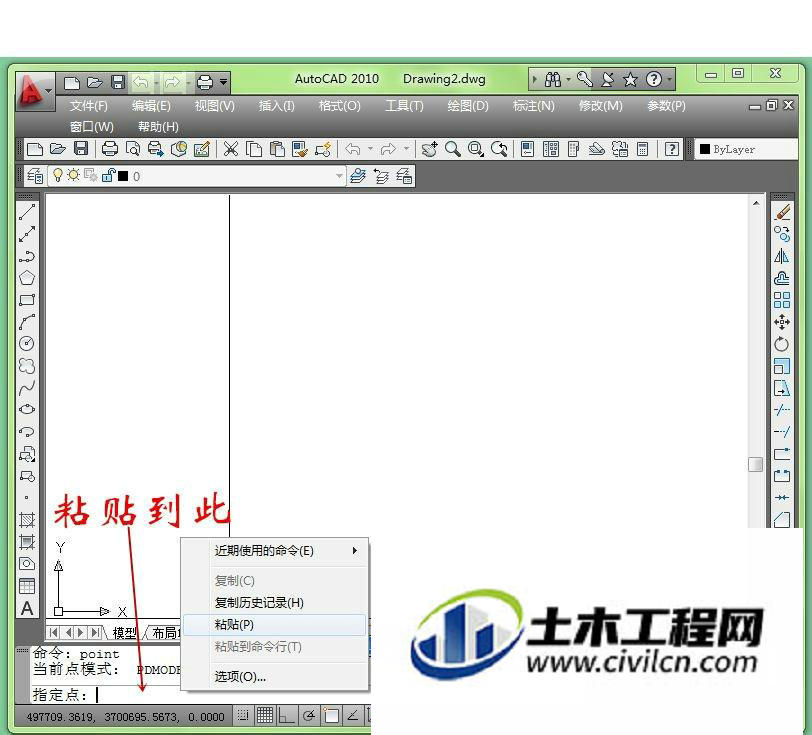Click the first-tab navigation arrow button

(x=53, y=632)
